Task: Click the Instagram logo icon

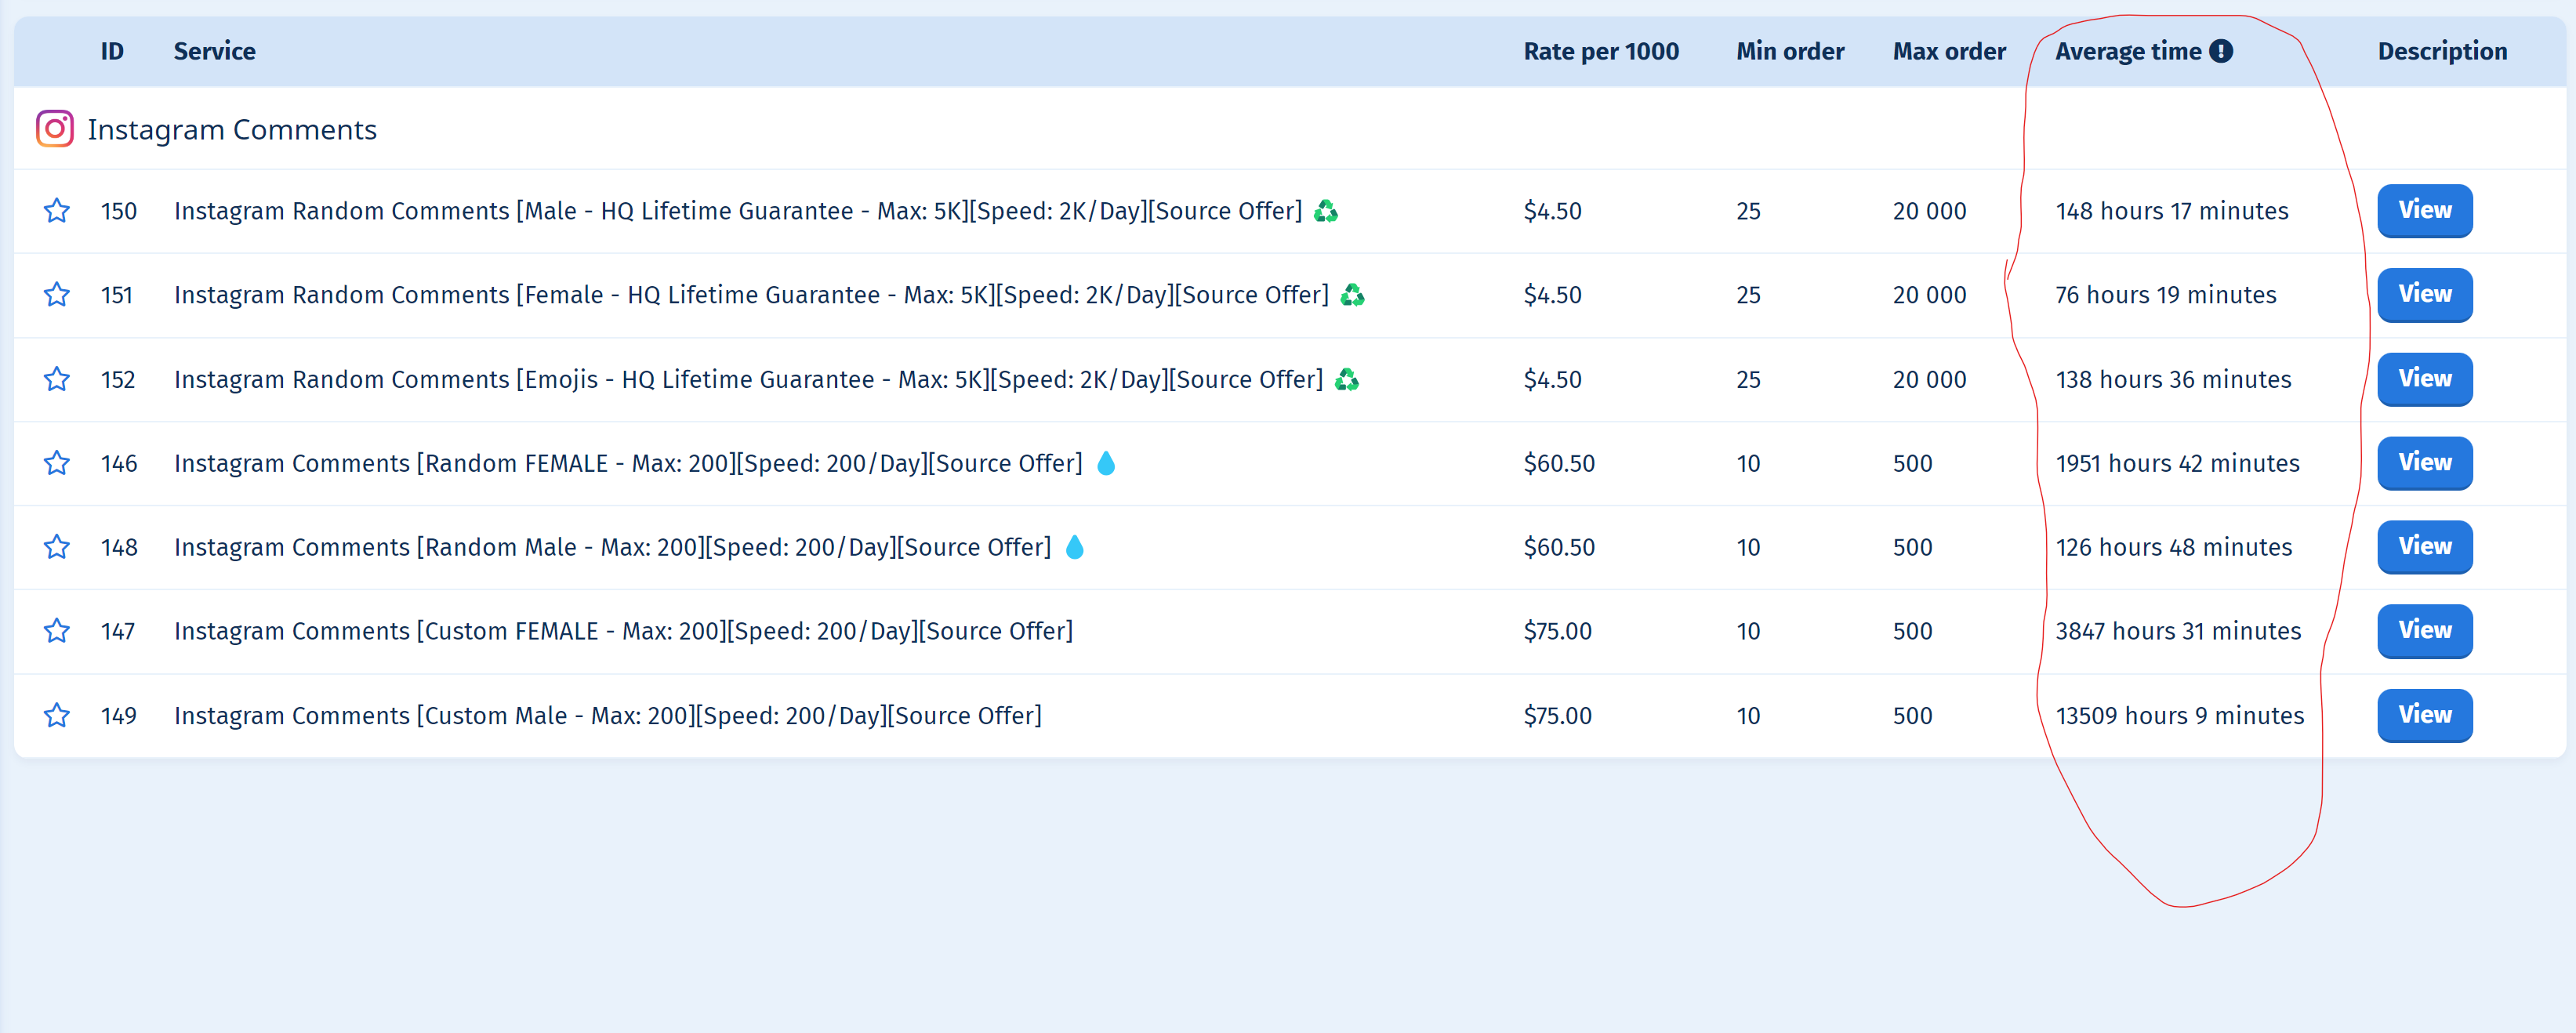Action: [55, 129]
